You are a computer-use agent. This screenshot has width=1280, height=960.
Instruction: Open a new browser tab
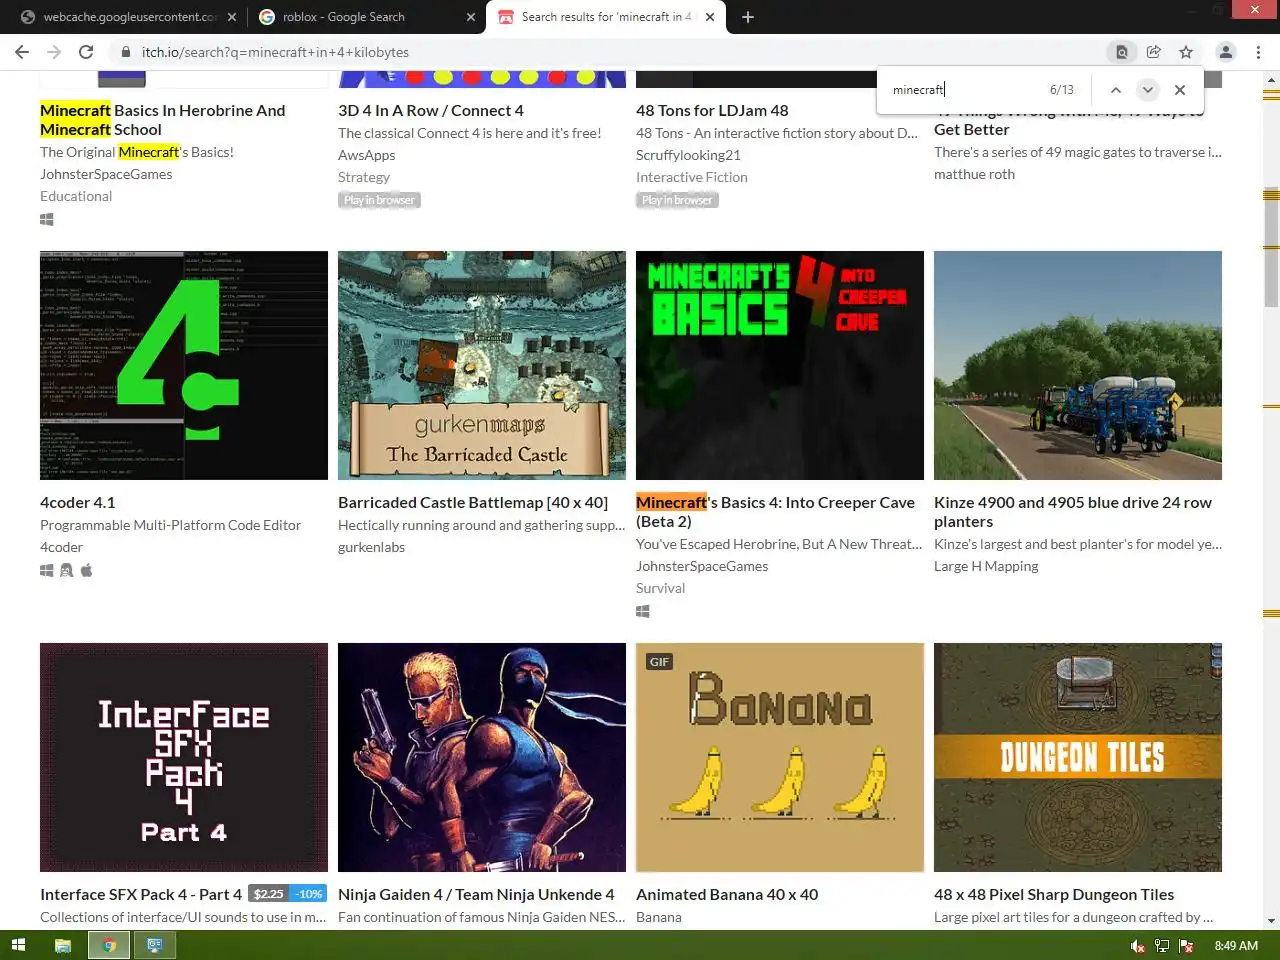(748, 17)
